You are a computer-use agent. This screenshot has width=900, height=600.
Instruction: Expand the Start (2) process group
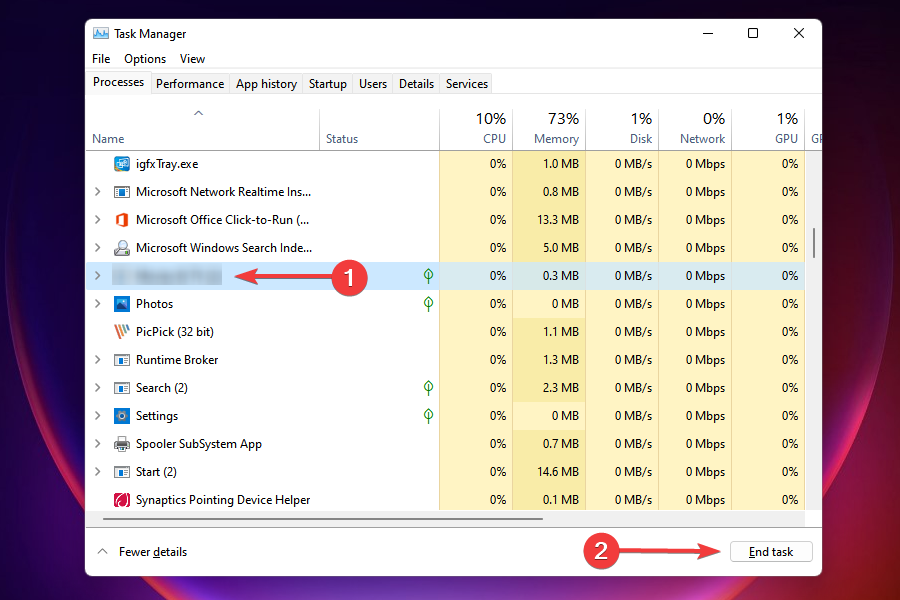(x=97, y=471)
